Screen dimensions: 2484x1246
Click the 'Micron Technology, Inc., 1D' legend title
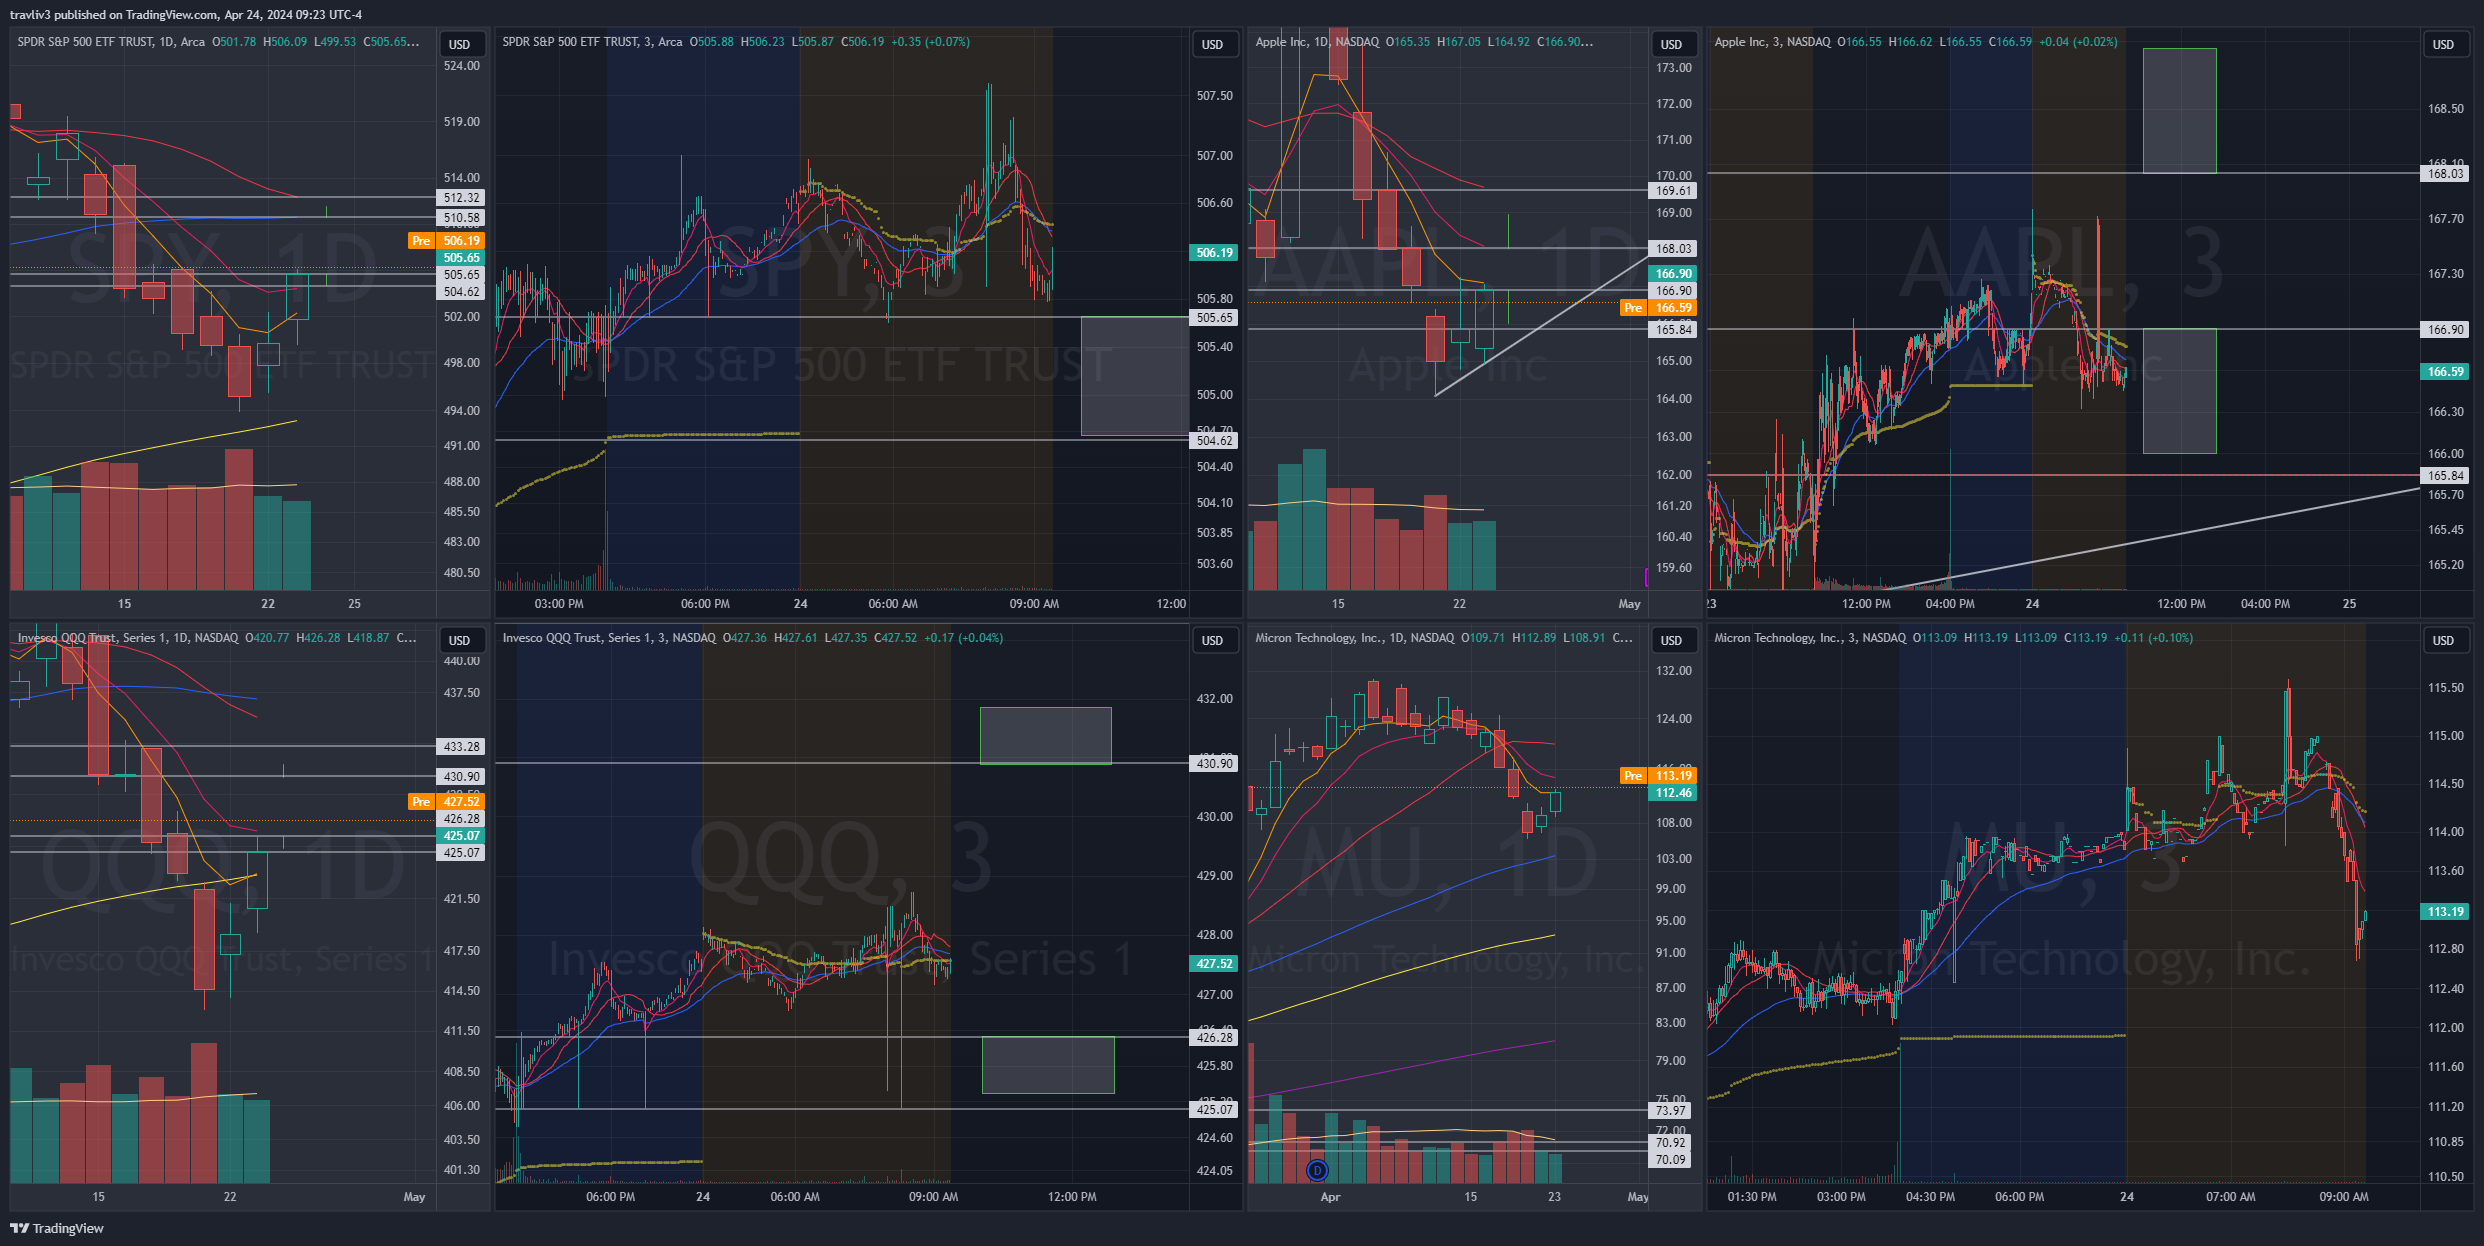[x=1330, y=638]
